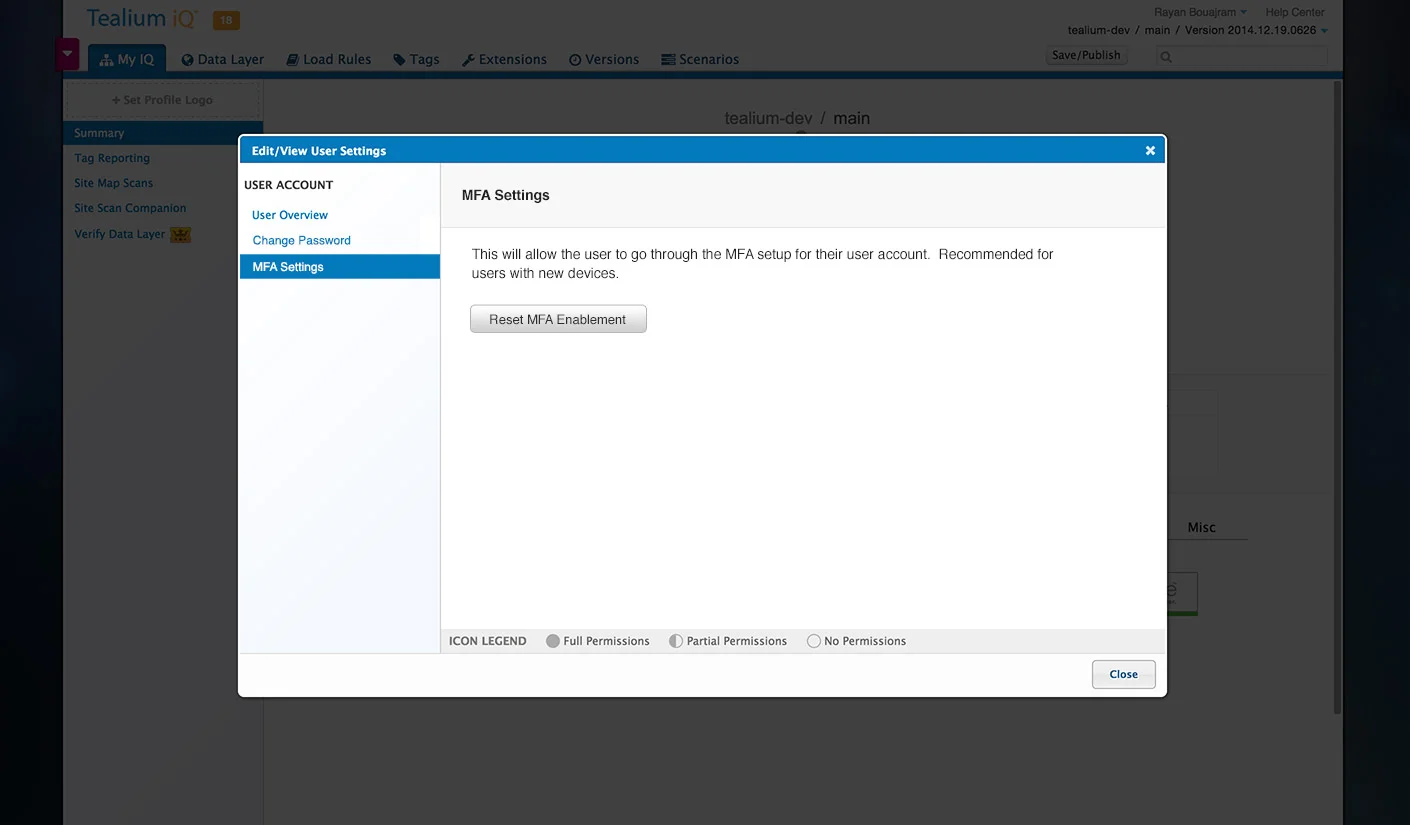Expand the version selector dropdown arrow
Screen dimensions: 1410x825
pyautogui.click(x=1325, y=31)
